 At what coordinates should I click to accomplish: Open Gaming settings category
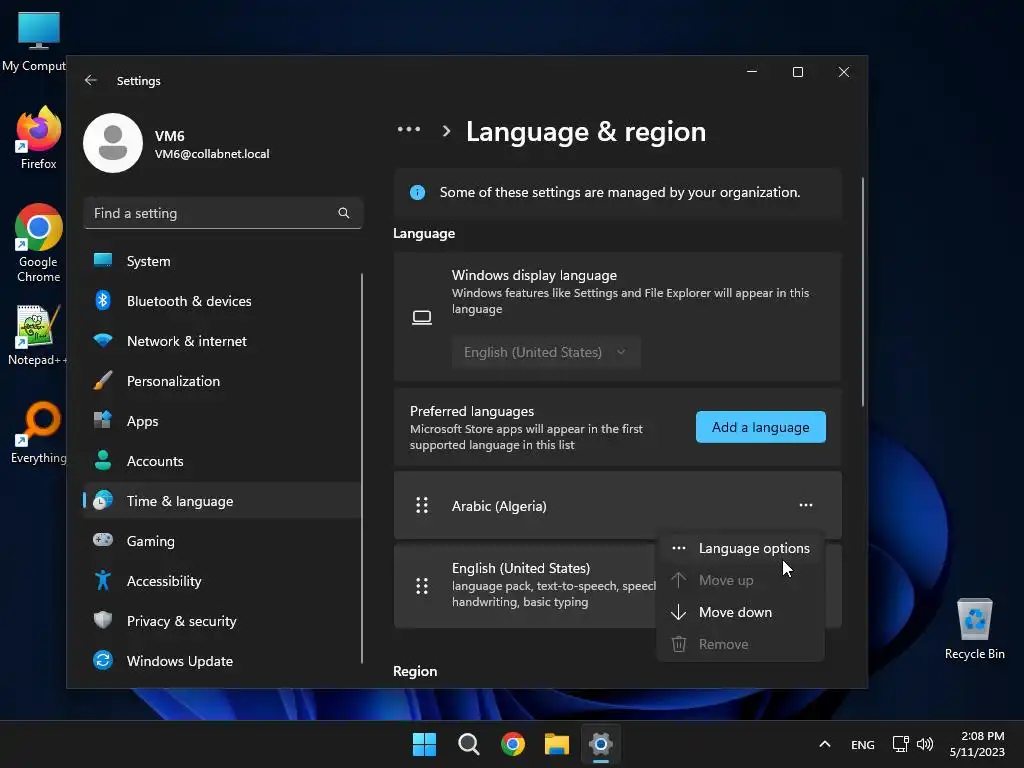click(222, 541)
